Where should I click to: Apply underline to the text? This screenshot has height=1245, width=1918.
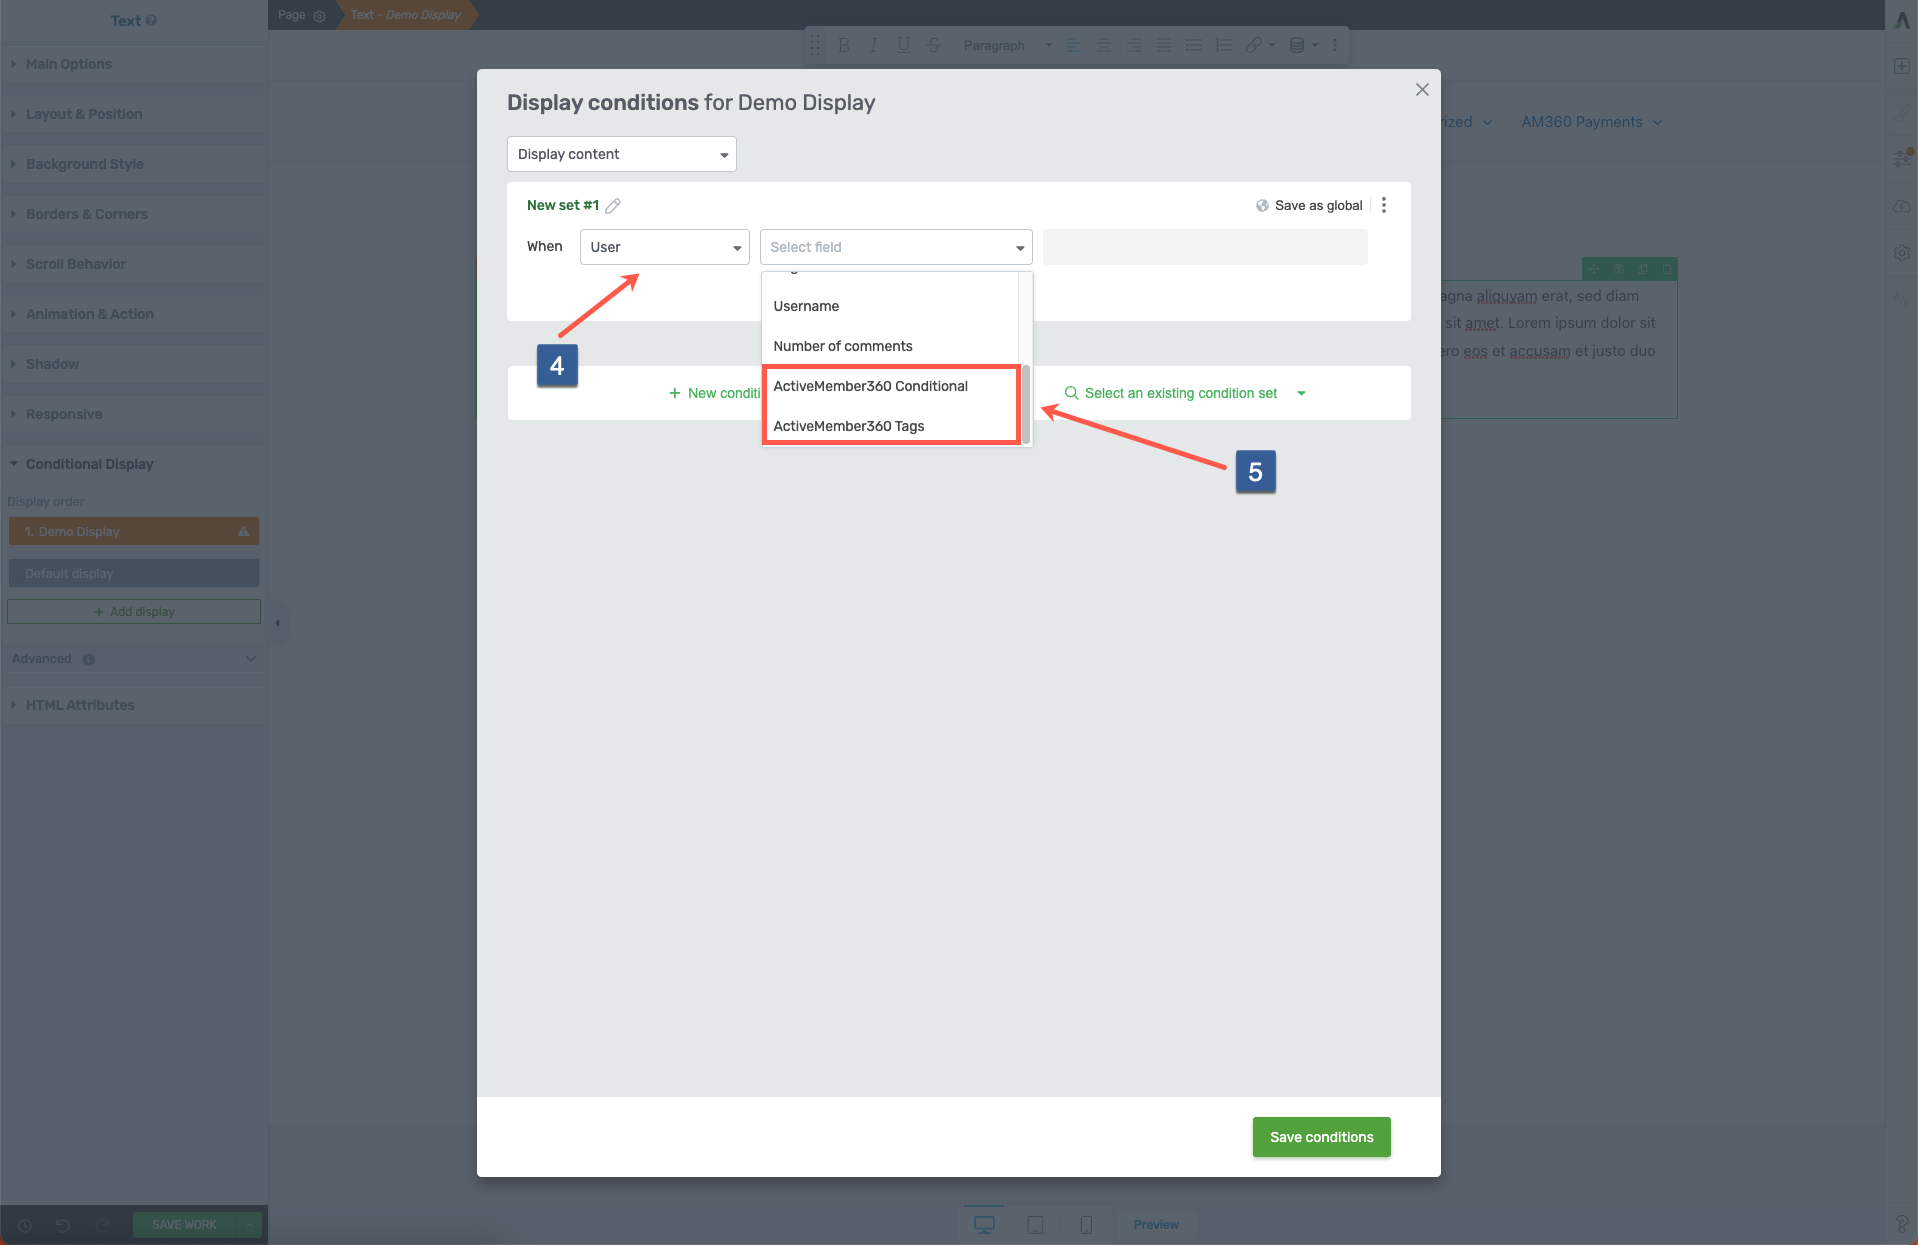click(902, 45)
